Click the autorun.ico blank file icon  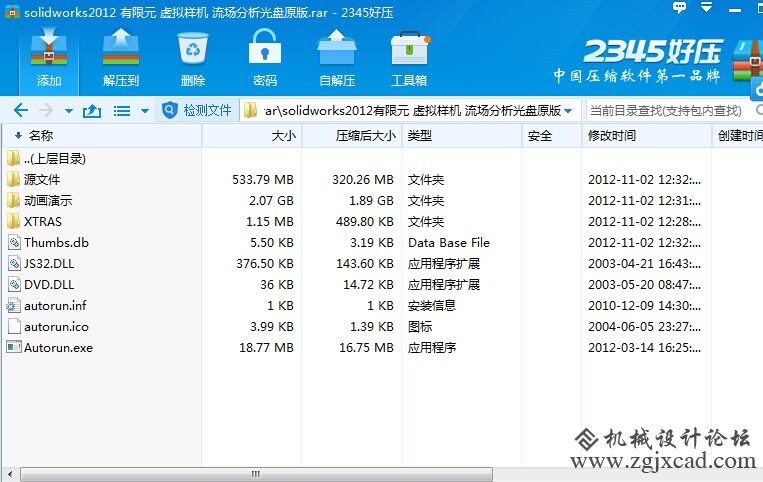point(14,326)
